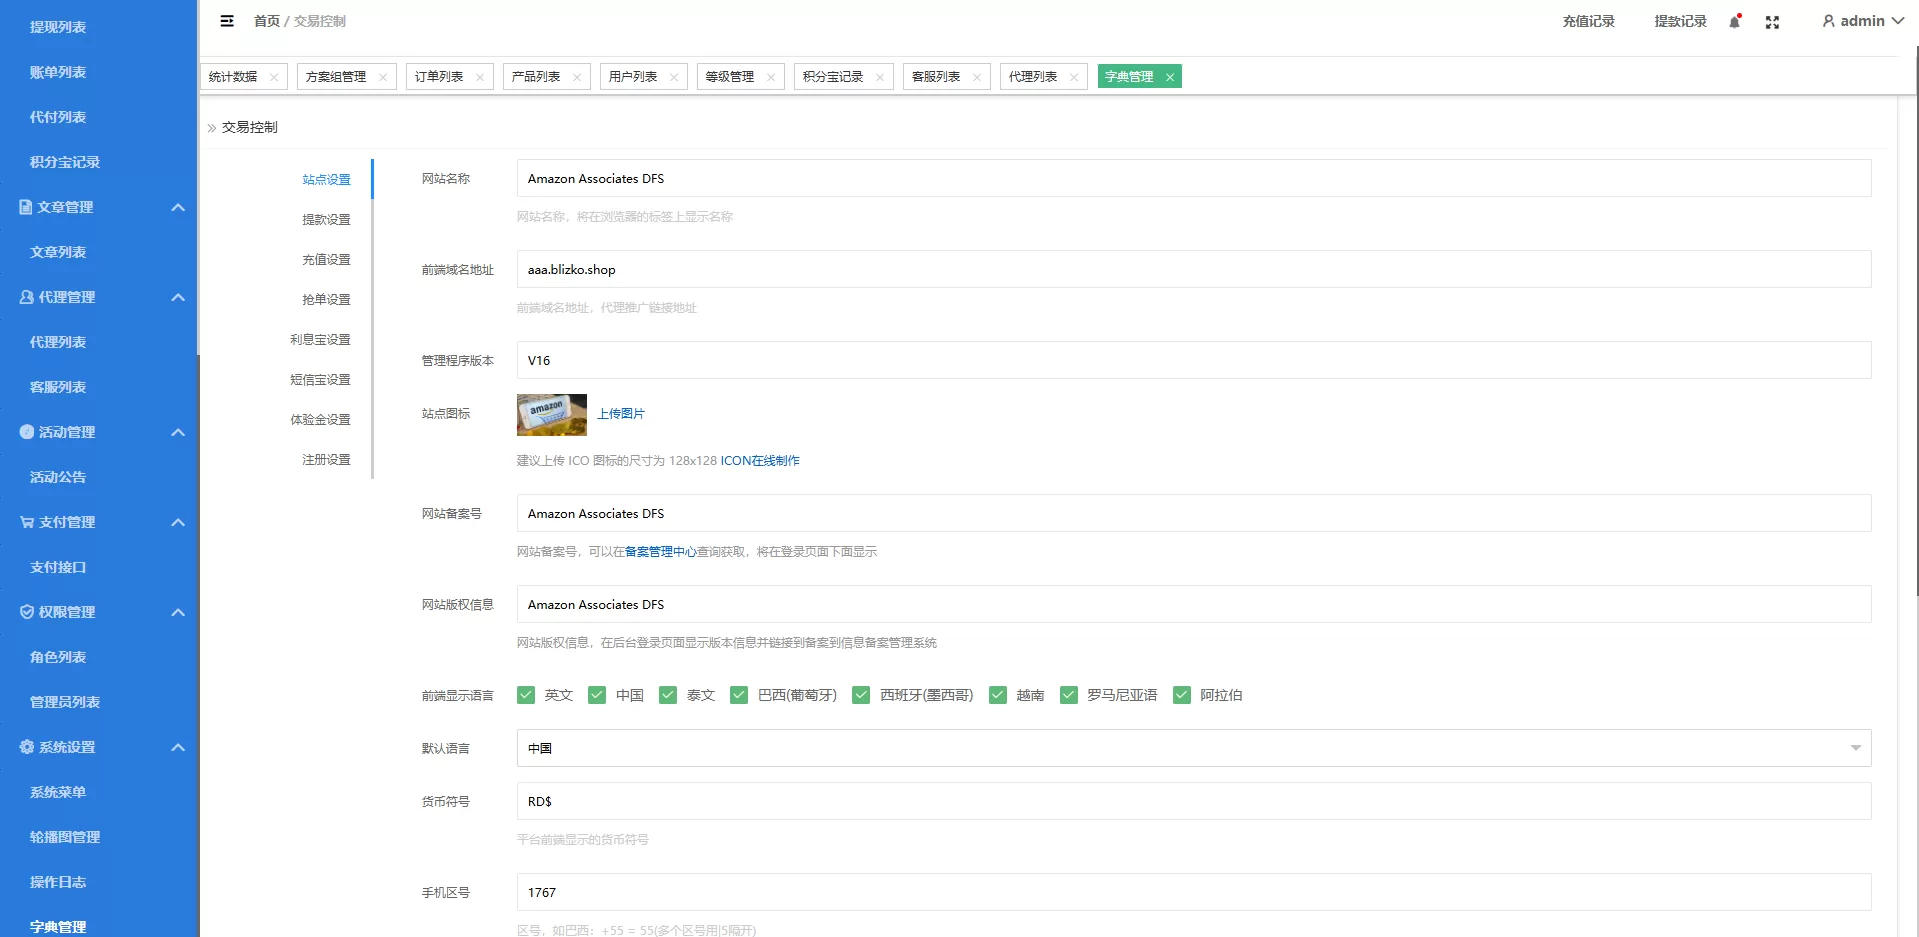Switch to the 订单列表 tab
Image resolution: width=1919 pixels, height=937 pixels.
(x=439, y=77)
